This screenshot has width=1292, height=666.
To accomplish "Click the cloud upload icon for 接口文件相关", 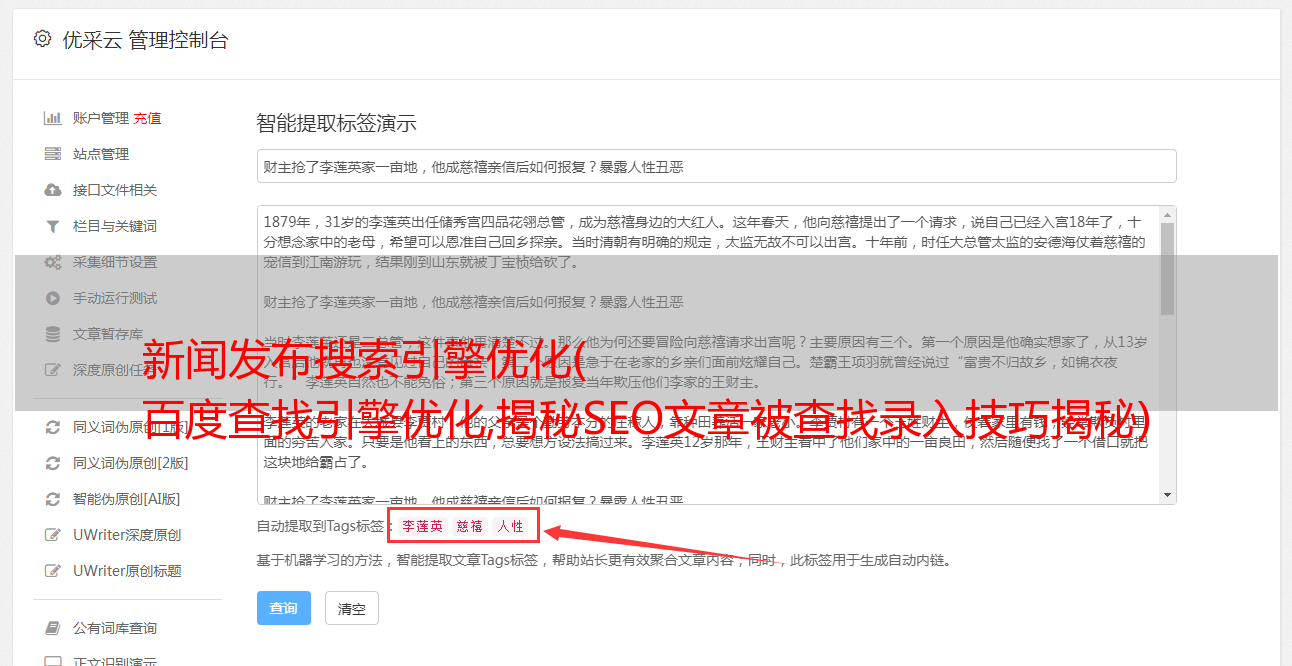I will [x=53, y=190].
